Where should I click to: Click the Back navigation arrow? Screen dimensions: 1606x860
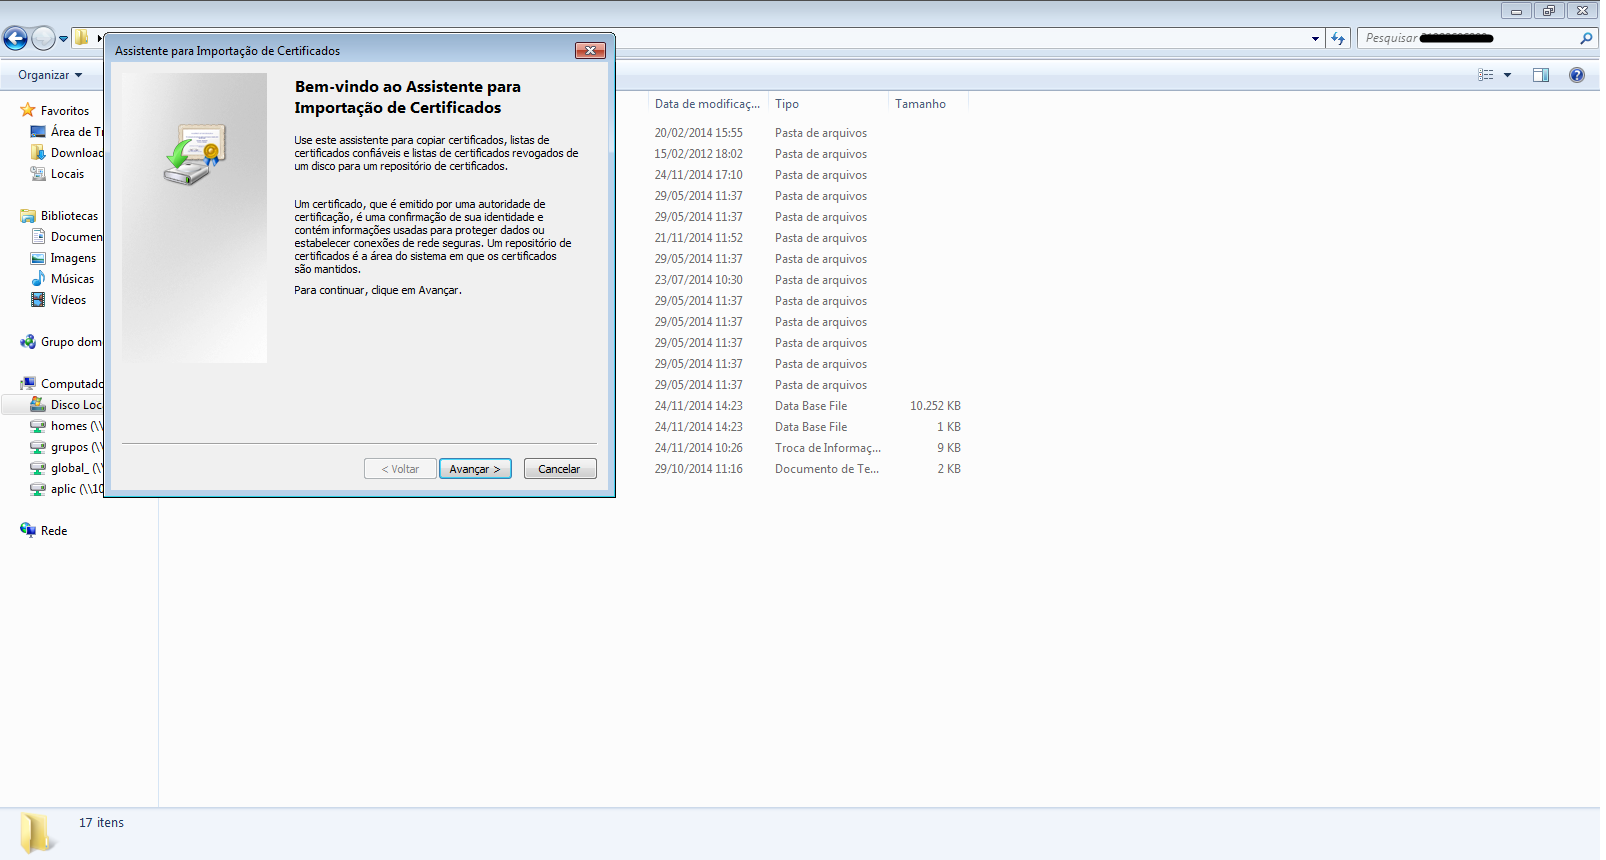tap(15, 39)
